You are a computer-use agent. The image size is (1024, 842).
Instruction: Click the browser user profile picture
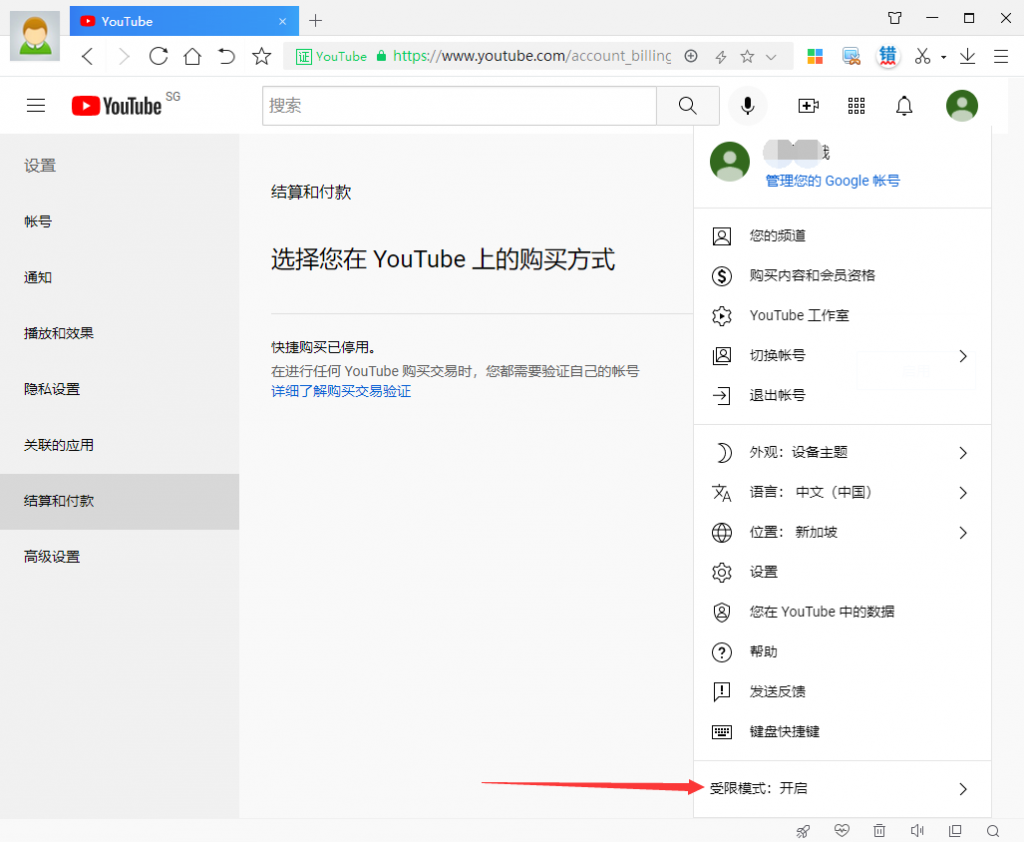(35, 35)
